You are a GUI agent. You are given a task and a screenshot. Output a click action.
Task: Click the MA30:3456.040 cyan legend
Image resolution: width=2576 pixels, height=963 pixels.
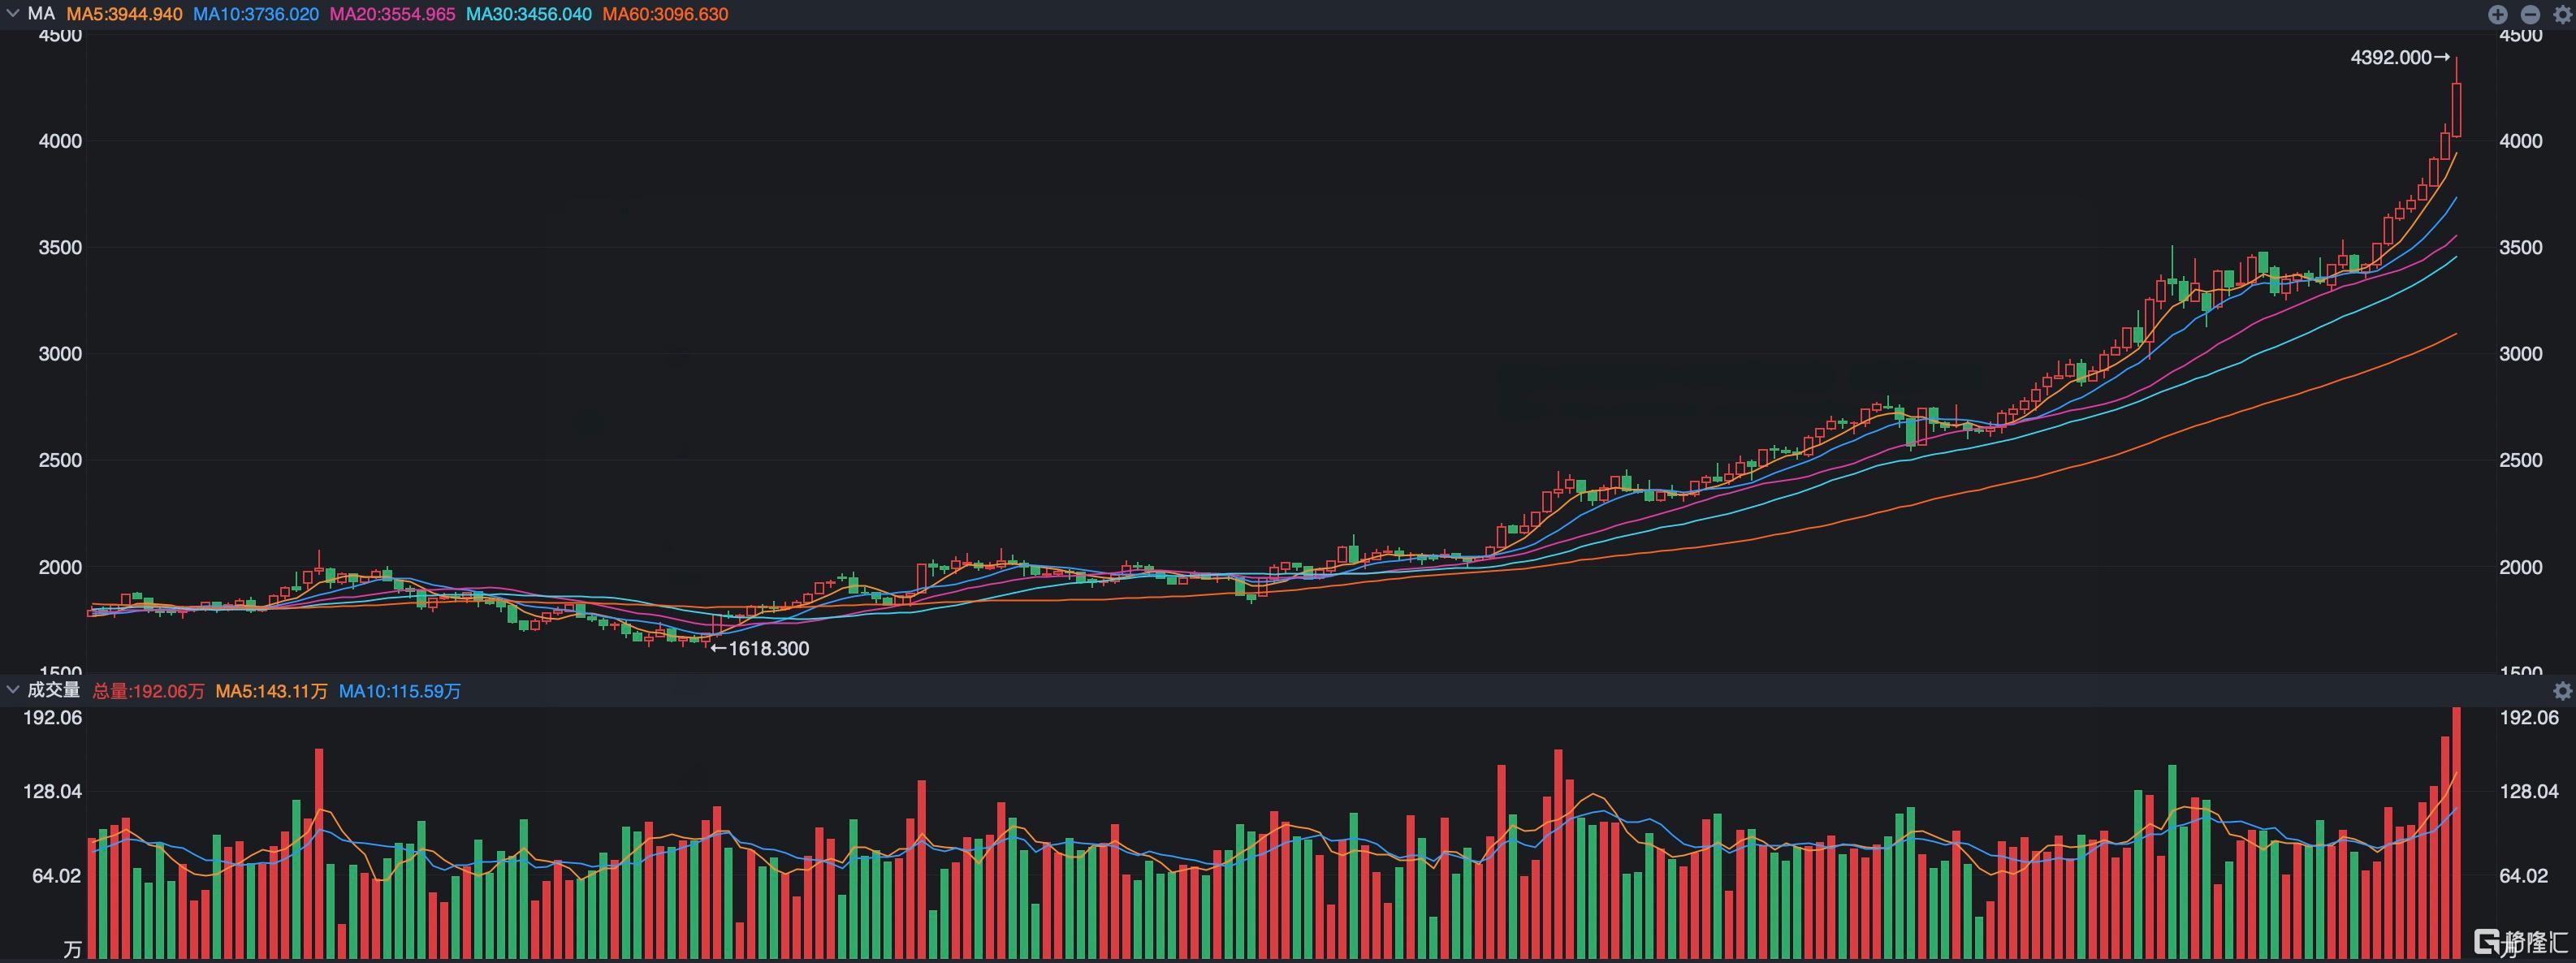529,14
